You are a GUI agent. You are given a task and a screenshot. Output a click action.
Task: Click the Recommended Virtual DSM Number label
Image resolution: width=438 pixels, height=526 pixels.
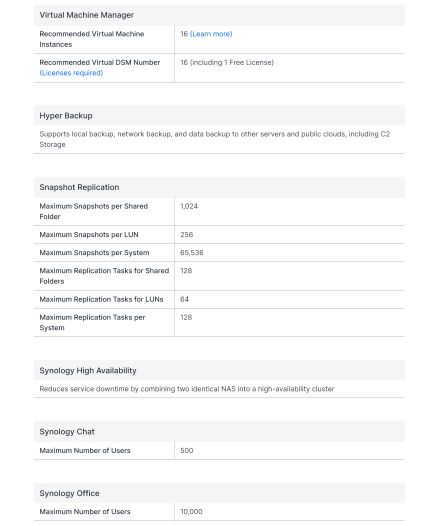100,62
